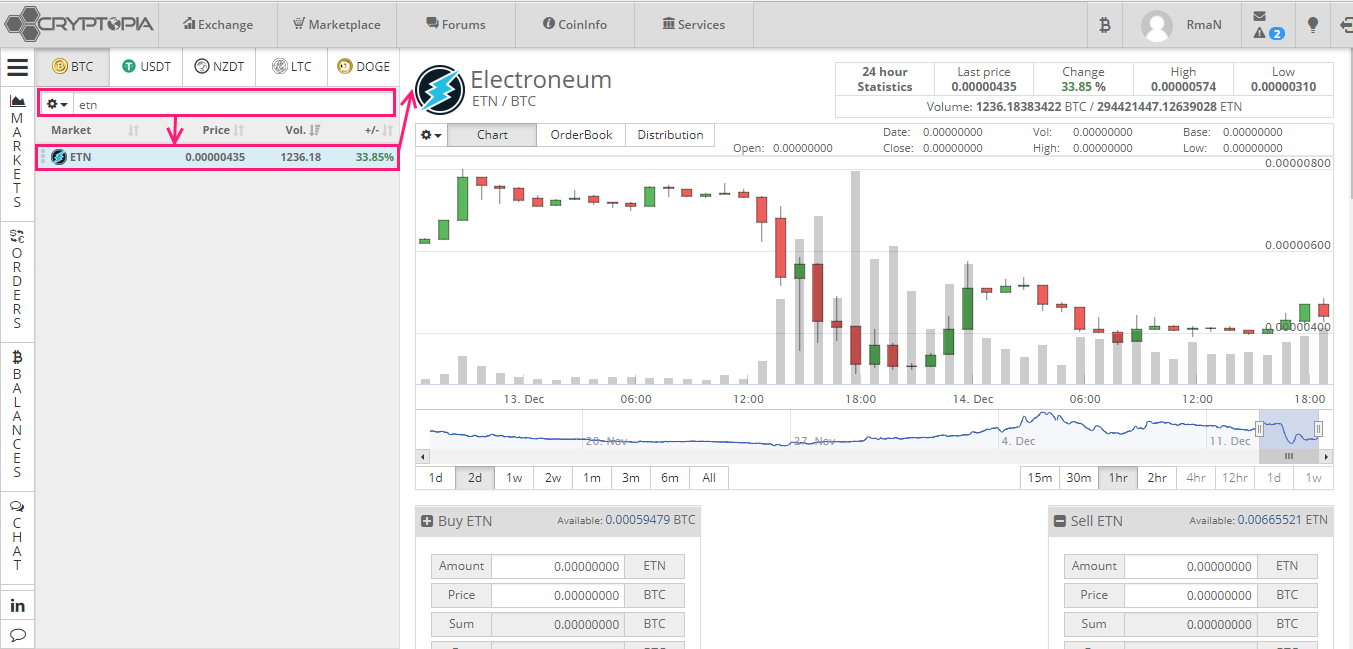Click available BTC balance in Buy ETN

(x=650, y=520)
